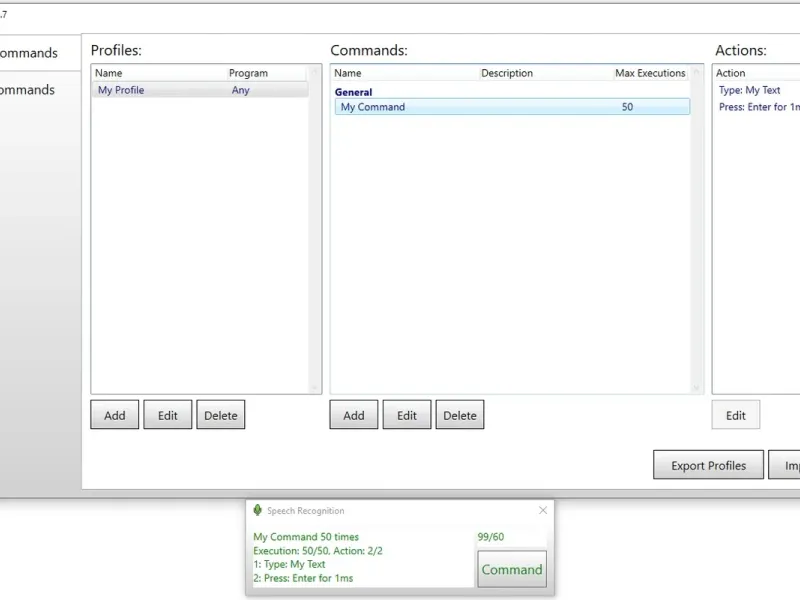Viewport: 800px width, 600px height.
Task: Select the Press: Enter action row
Action: [x=757, y=107]
